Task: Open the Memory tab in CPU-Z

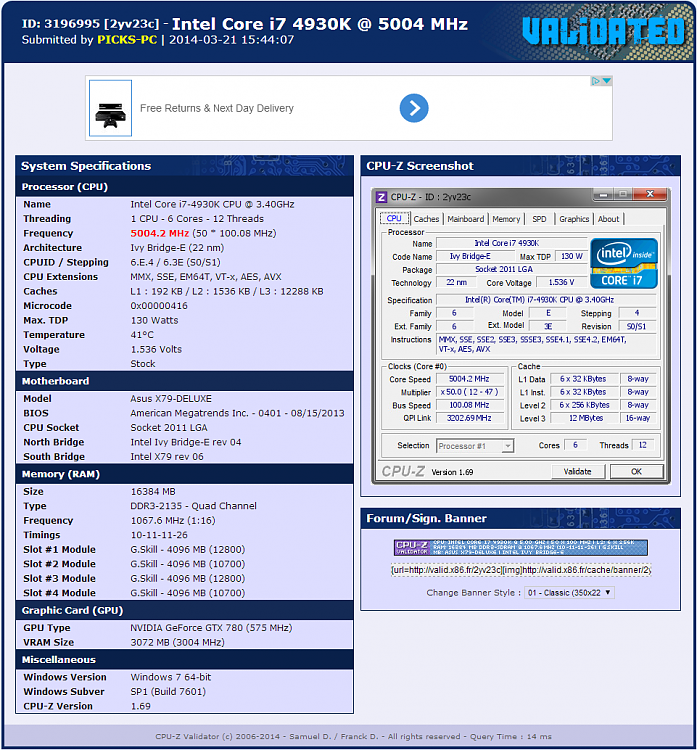Action: (506, 219)
